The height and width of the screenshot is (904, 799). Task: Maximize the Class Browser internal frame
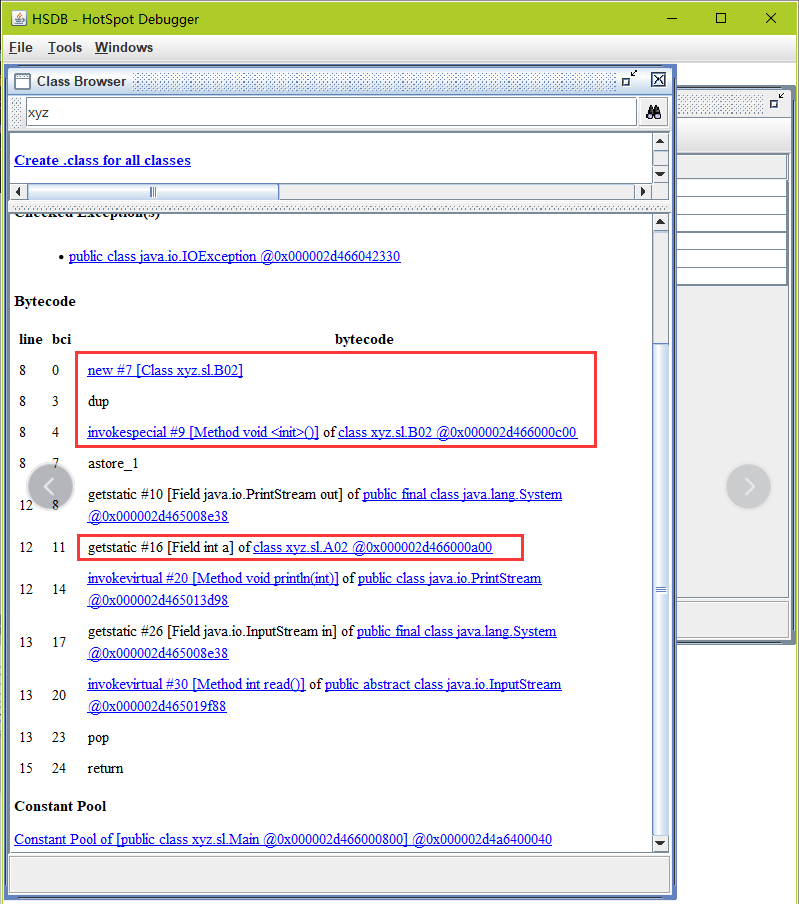tap(629, 80)
